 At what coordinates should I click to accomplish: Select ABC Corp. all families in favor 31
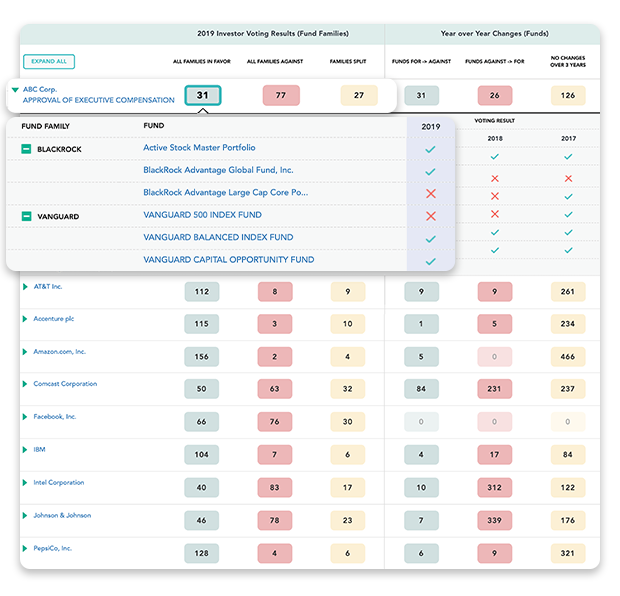(203, 95)
